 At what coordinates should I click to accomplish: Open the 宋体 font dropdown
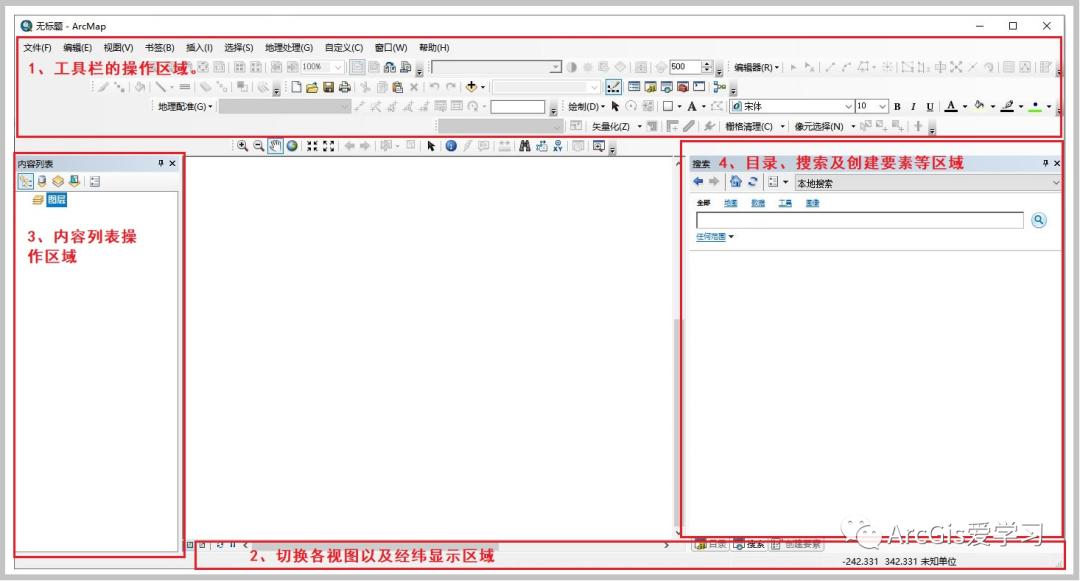(848, 105)
